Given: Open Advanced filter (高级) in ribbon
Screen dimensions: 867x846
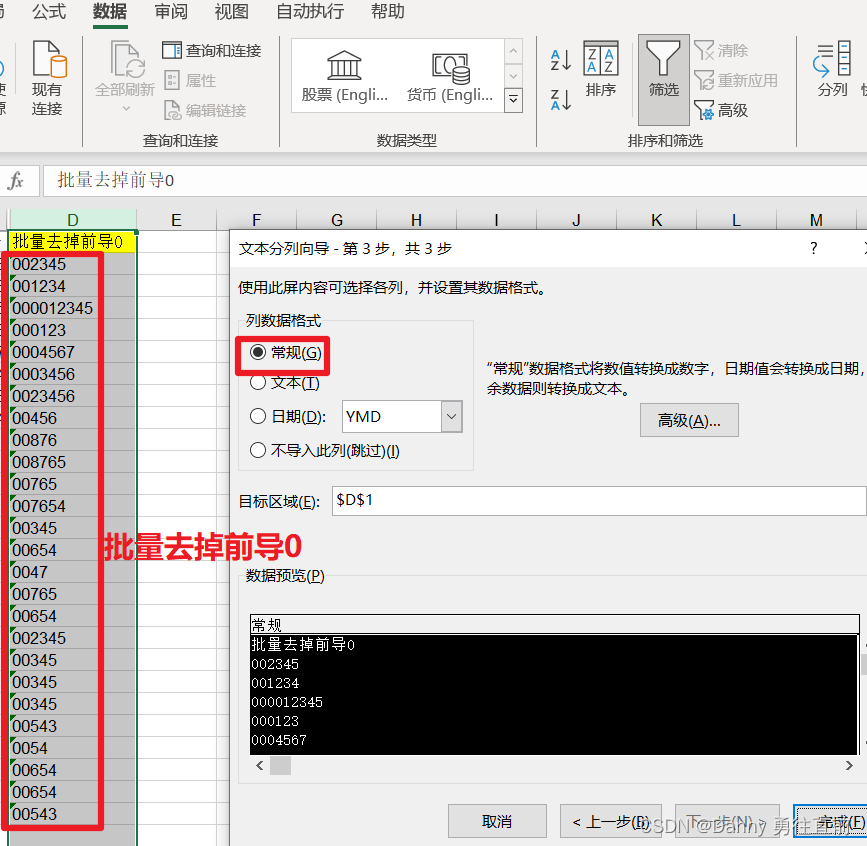Looking at the screenshot, I should pos(722,111).
